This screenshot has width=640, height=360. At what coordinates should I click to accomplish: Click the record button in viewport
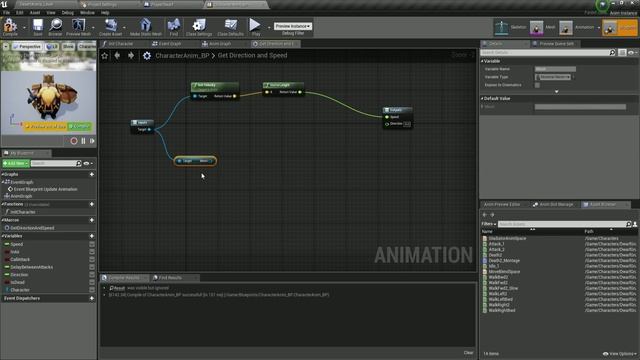pos(74,141)
